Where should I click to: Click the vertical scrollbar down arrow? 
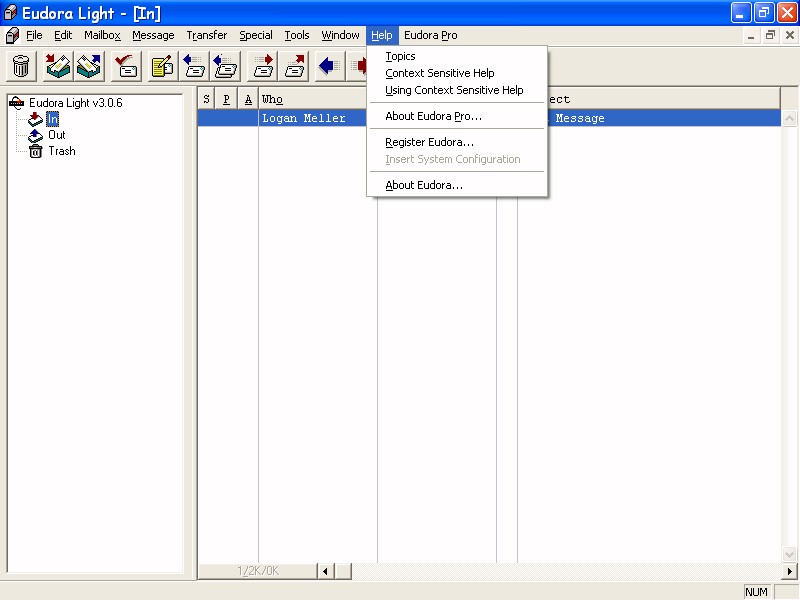pyautogui.click(x=789, y=554)
